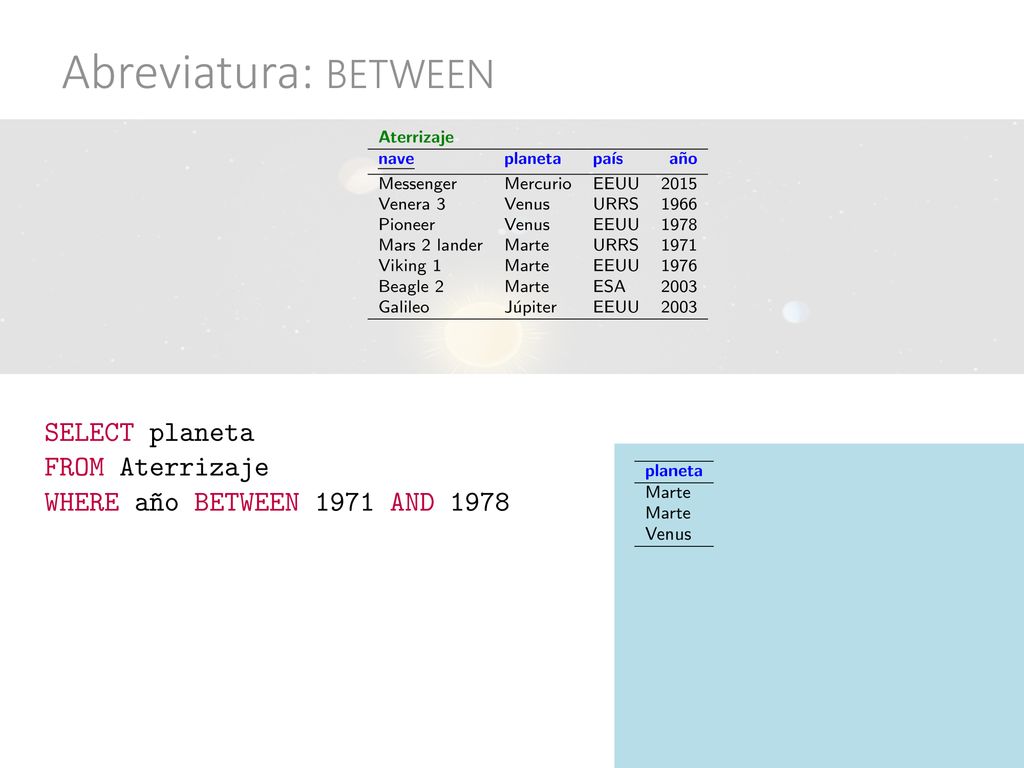The image size is (1024, 768).
Task: Select the 'Venera 3' cell
Action: pos(411,204)
